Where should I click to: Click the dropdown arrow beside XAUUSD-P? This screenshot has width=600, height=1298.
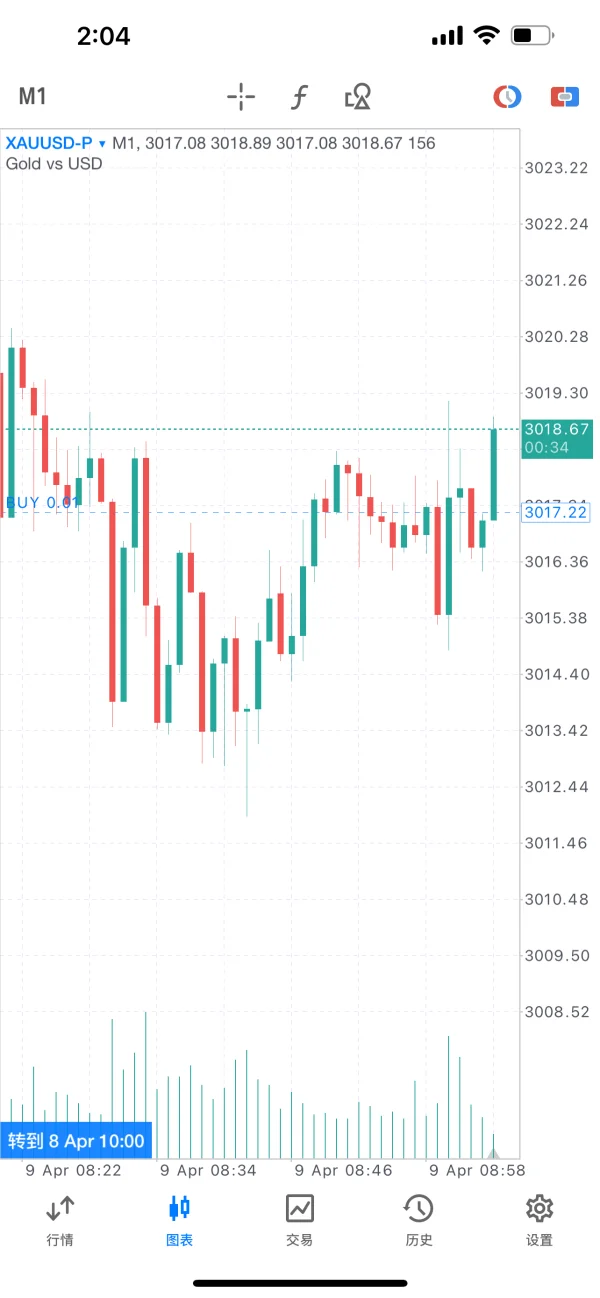101,144
